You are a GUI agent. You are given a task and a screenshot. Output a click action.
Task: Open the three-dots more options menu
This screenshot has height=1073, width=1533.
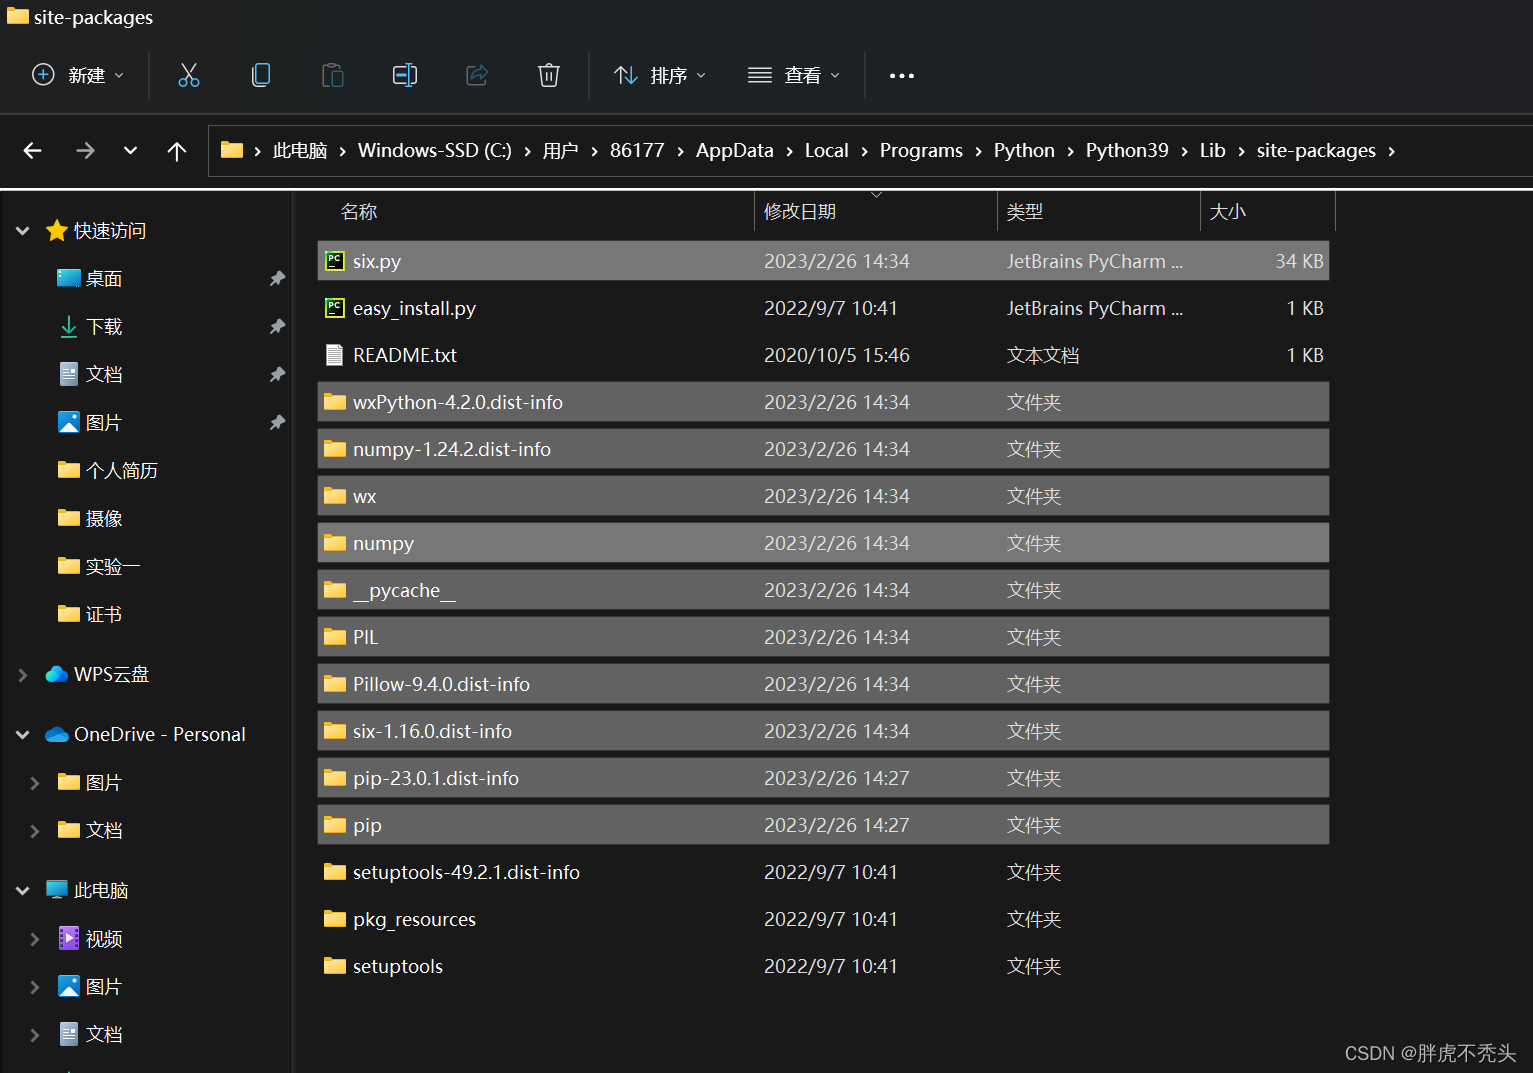(902, 76)
